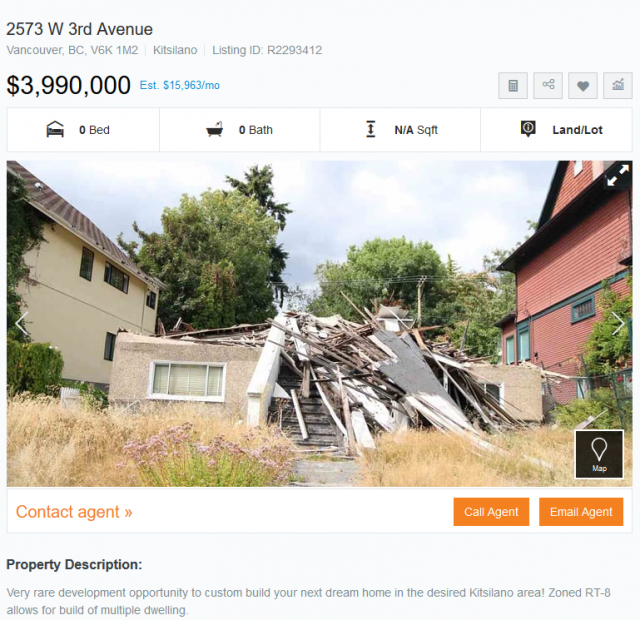Click the square footage height icon

tap(371, 129)
